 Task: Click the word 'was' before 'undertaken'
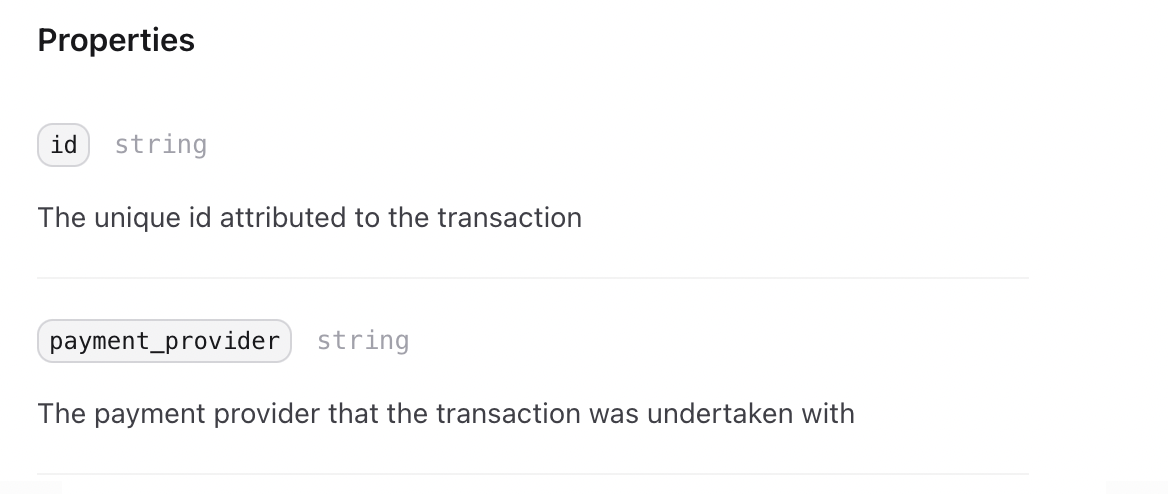(x=614, y=414)
